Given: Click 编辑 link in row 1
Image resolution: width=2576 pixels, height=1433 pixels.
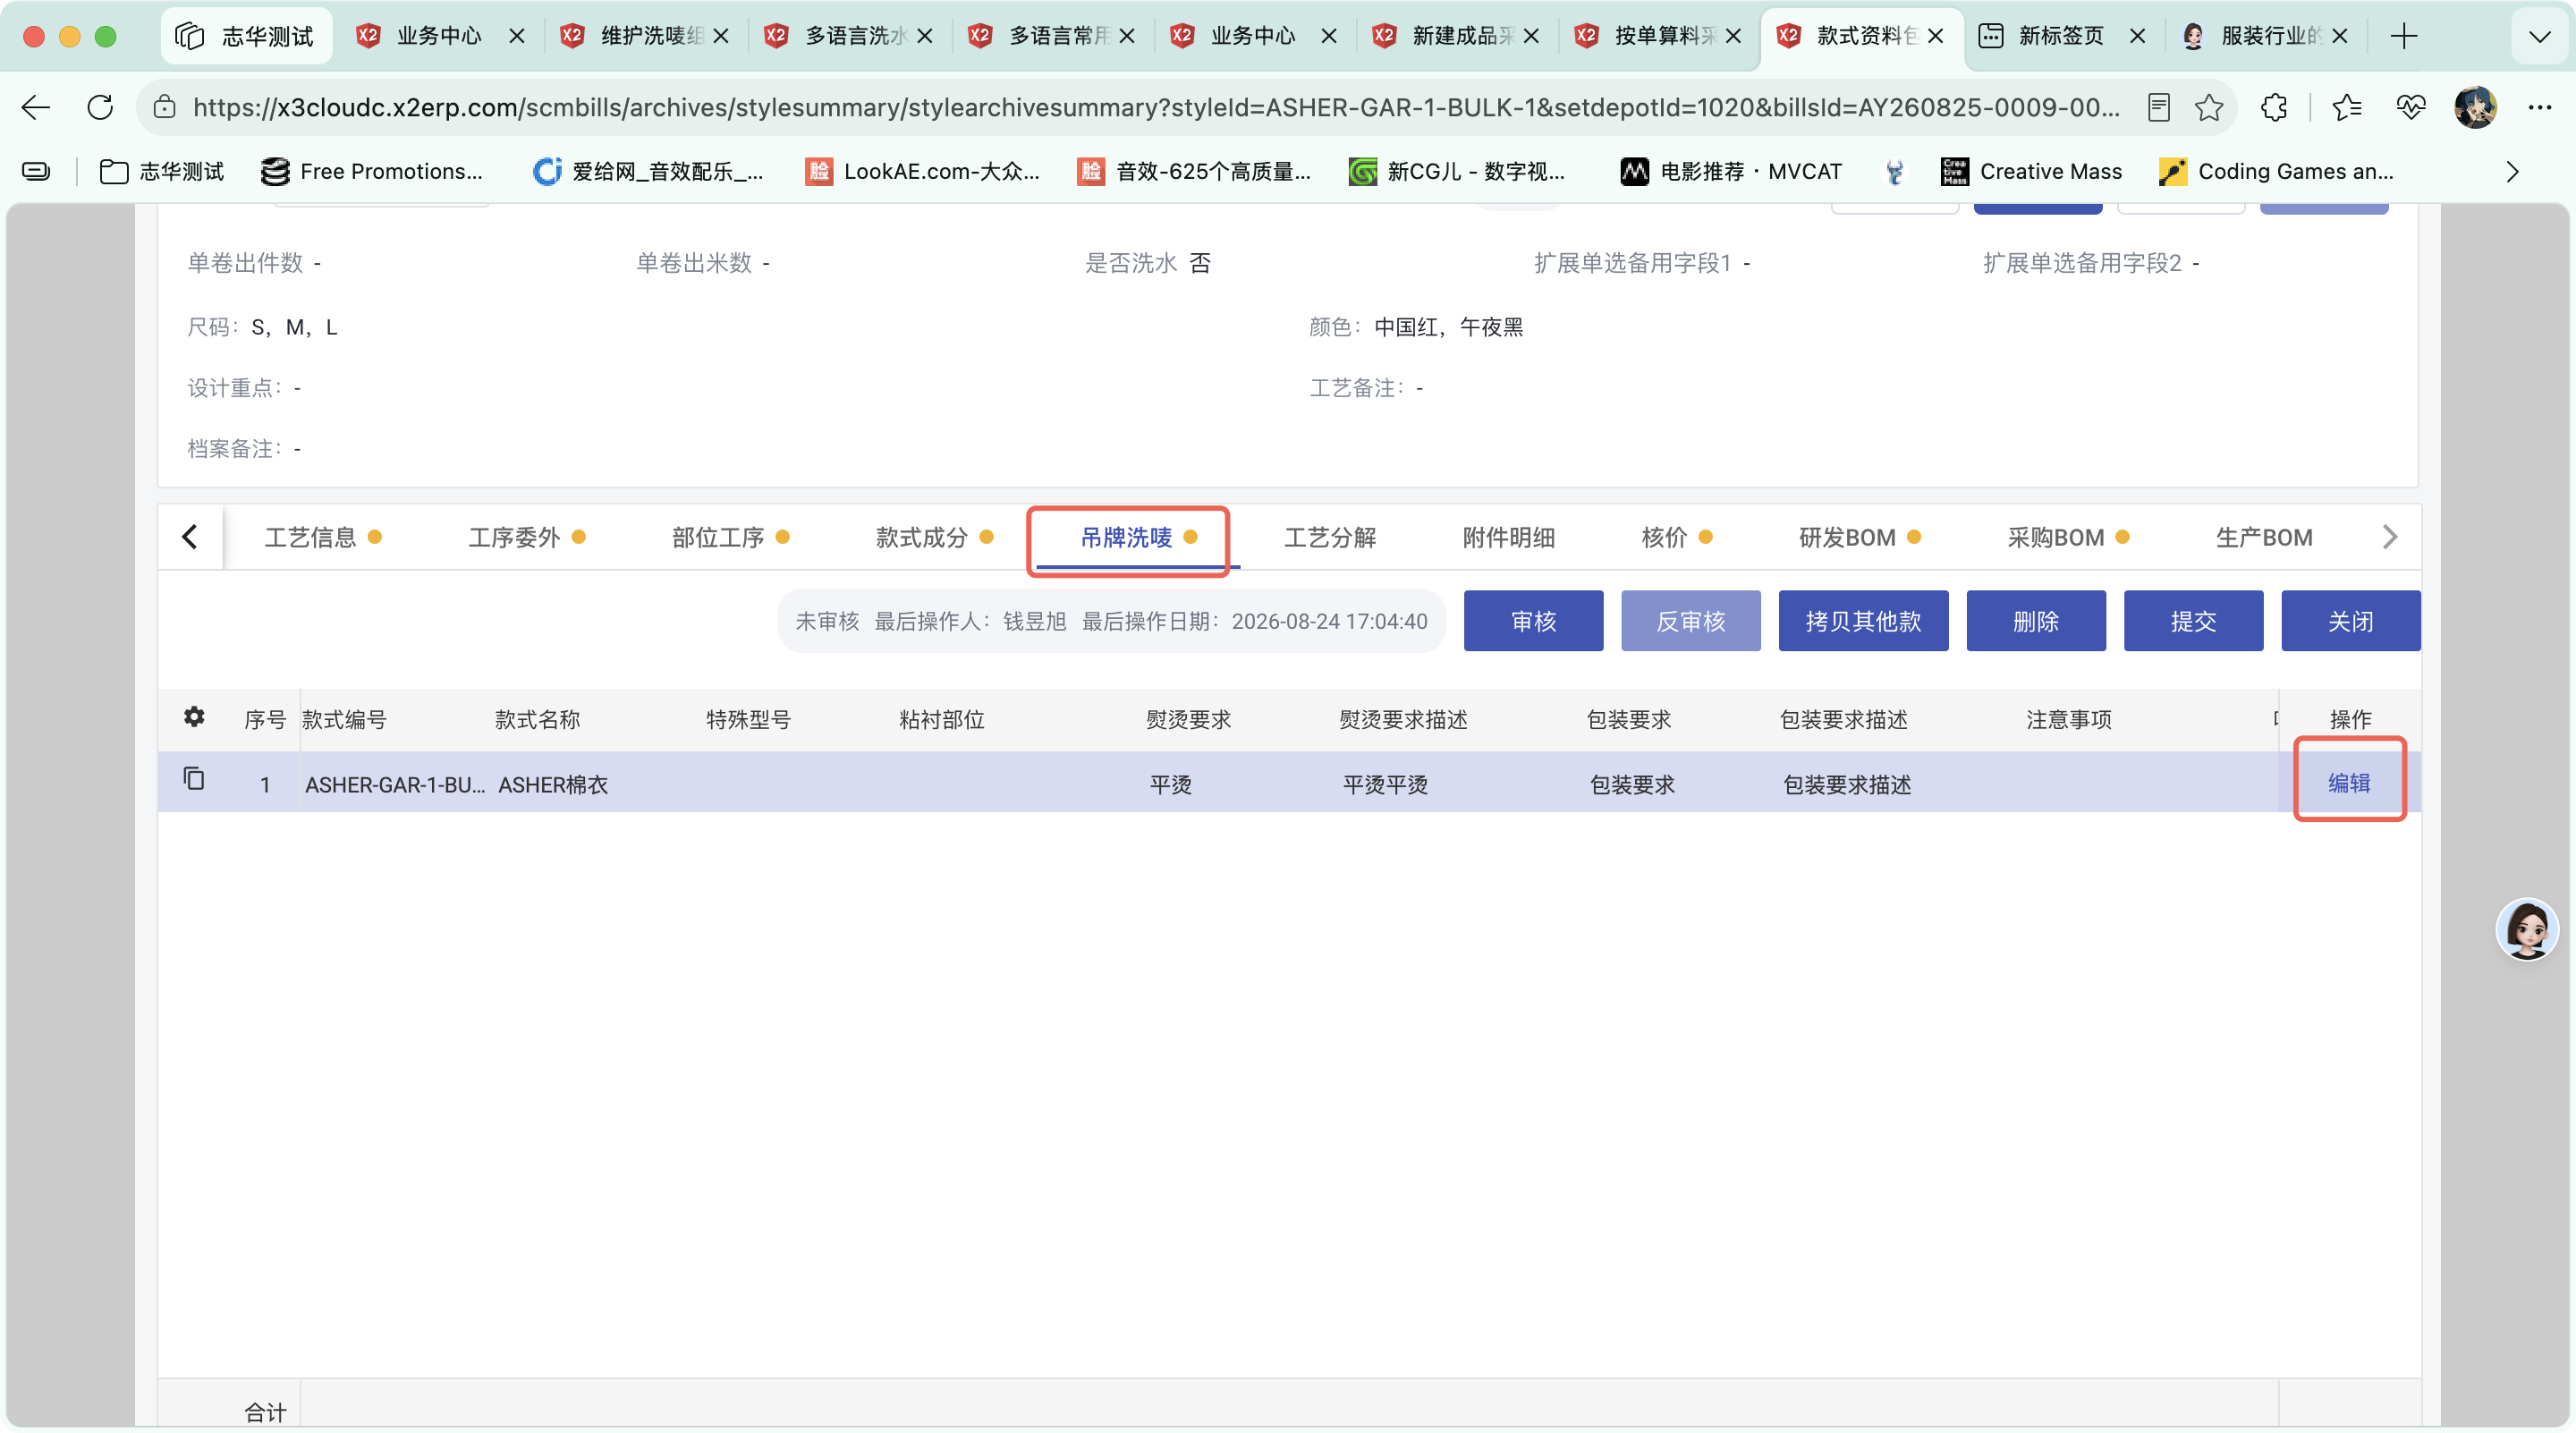Looking at the screenshot, I should (2349, 782).
